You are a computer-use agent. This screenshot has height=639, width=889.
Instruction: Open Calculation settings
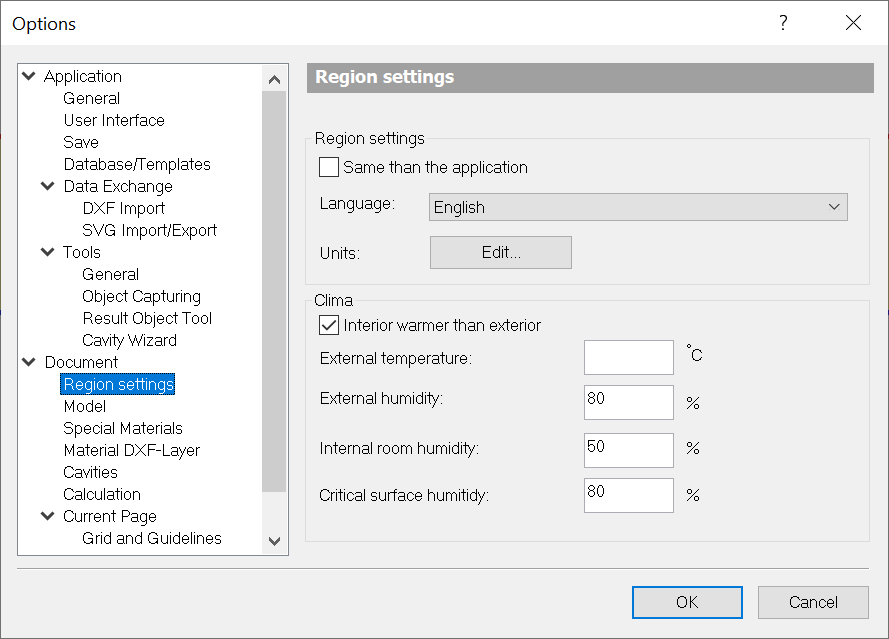pyautogui.click(x=102, y=494)
